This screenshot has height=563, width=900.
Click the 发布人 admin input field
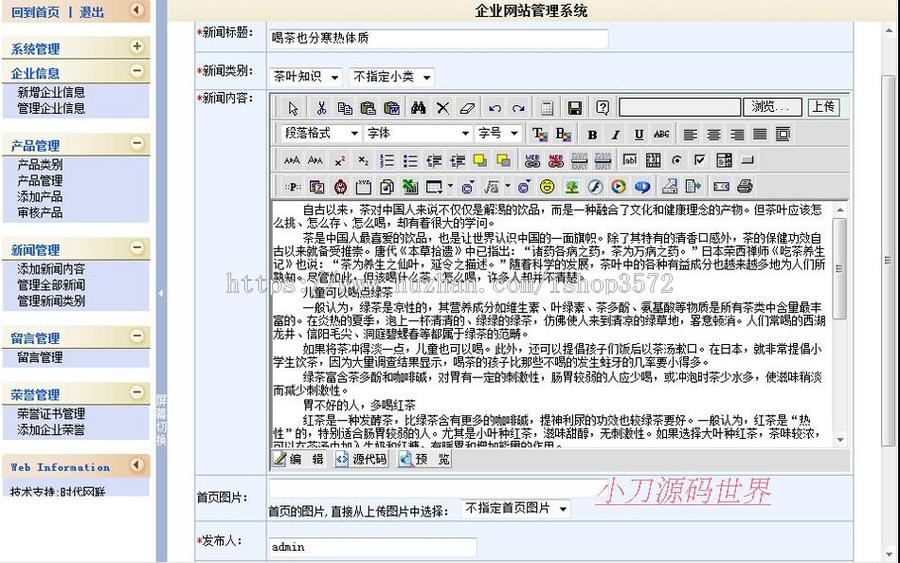tap(373, 547)
